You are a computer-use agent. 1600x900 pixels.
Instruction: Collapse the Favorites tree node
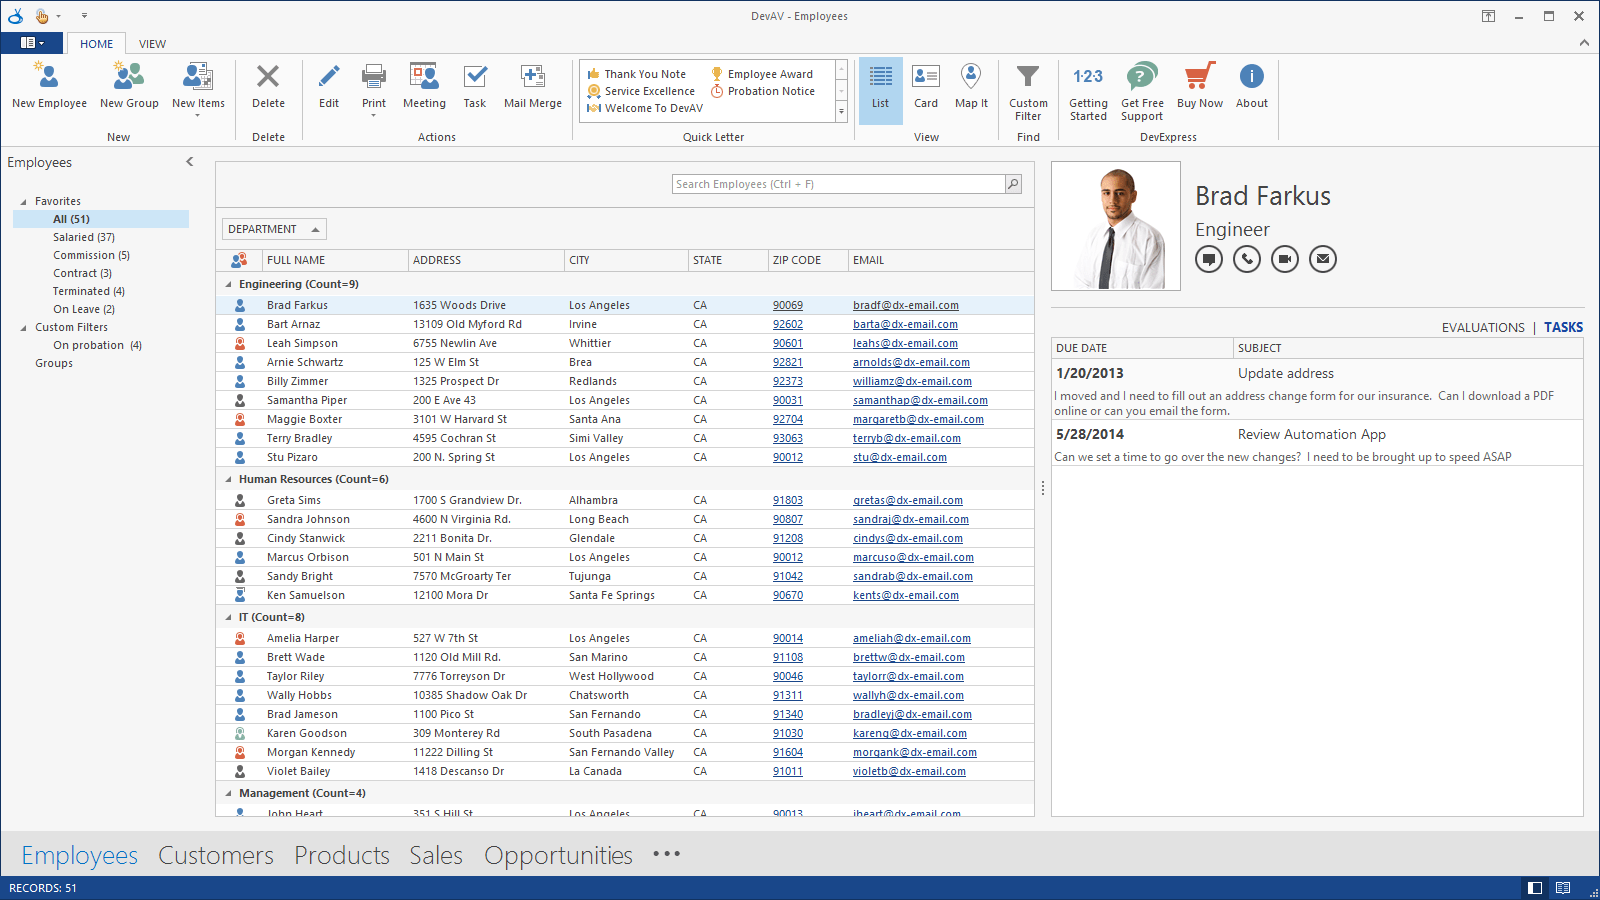coord(22,200)
